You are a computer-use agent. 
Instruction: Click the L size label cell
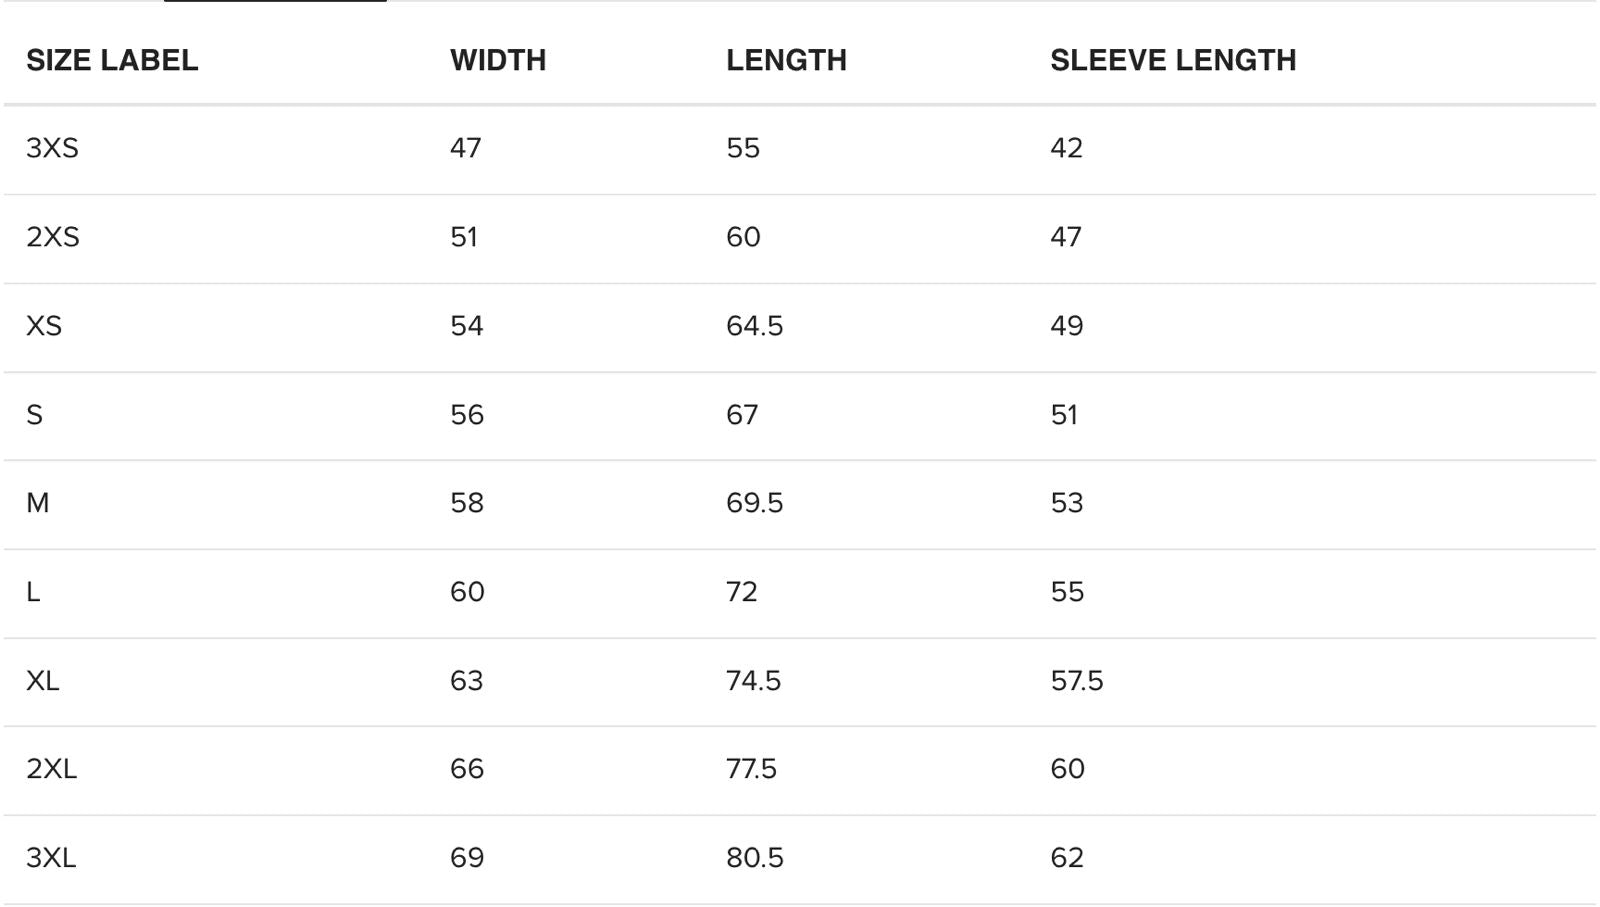(33, 592)
